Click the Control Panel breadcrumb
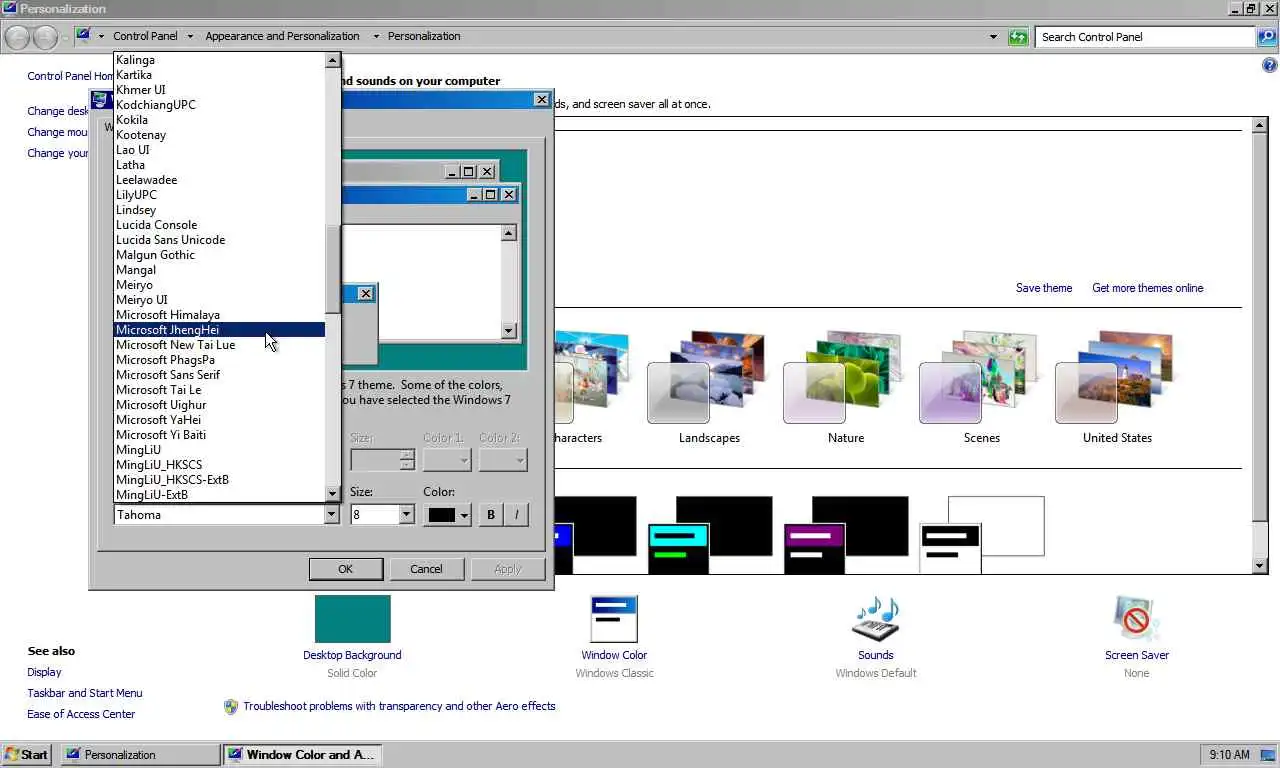 145,37
